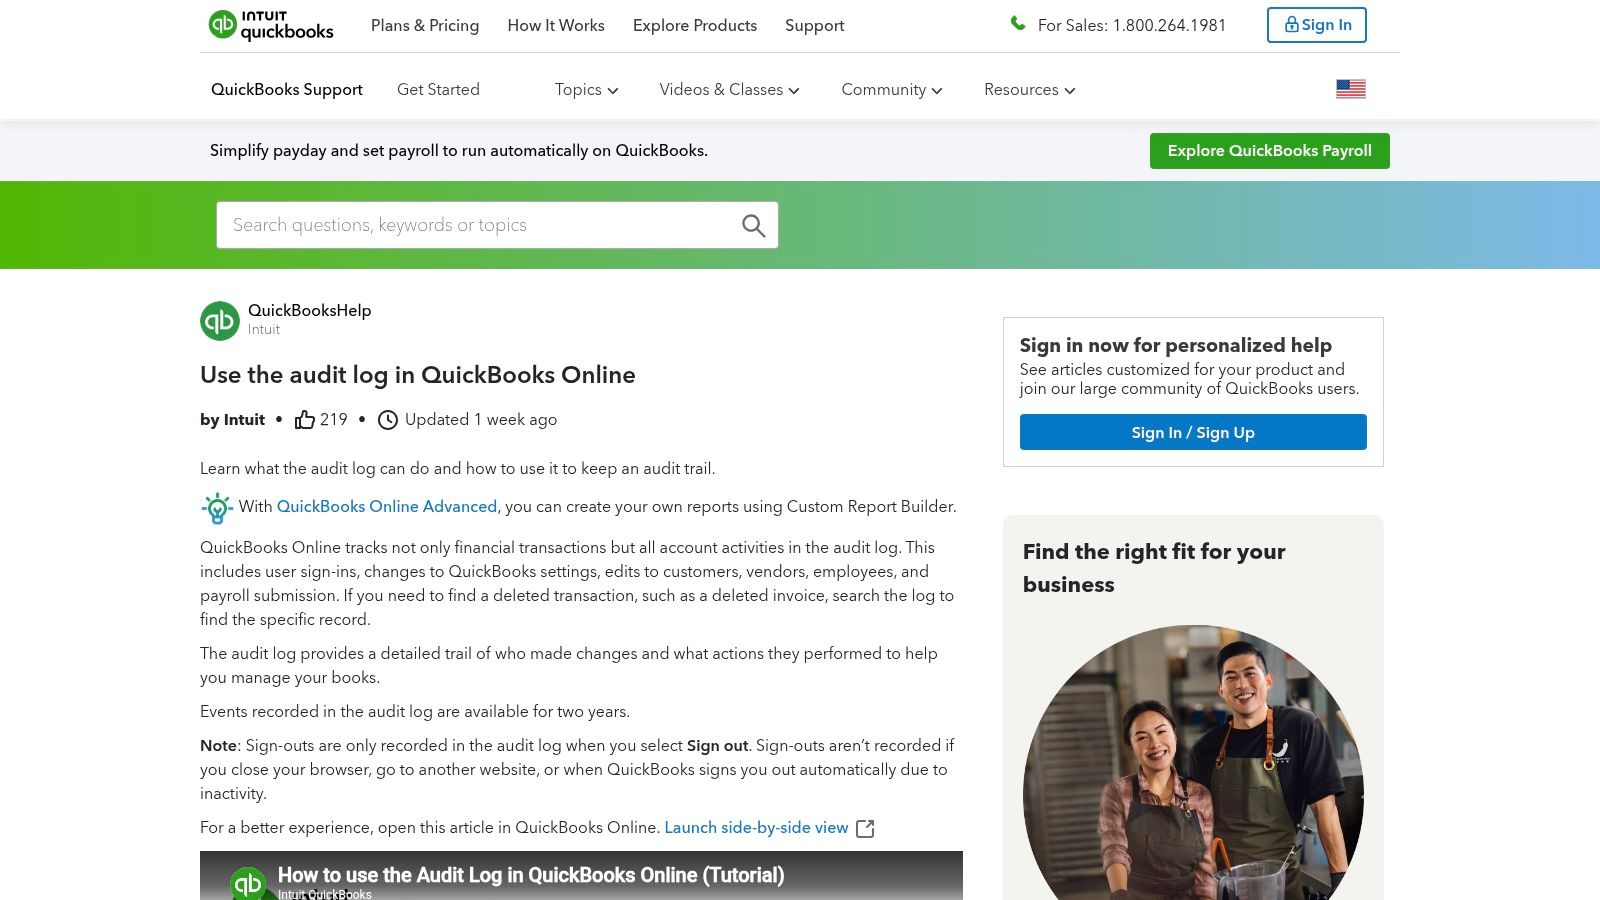Open the Support menu item
The width and height of the screenshot is (1600, 900).
click(814, 26)
